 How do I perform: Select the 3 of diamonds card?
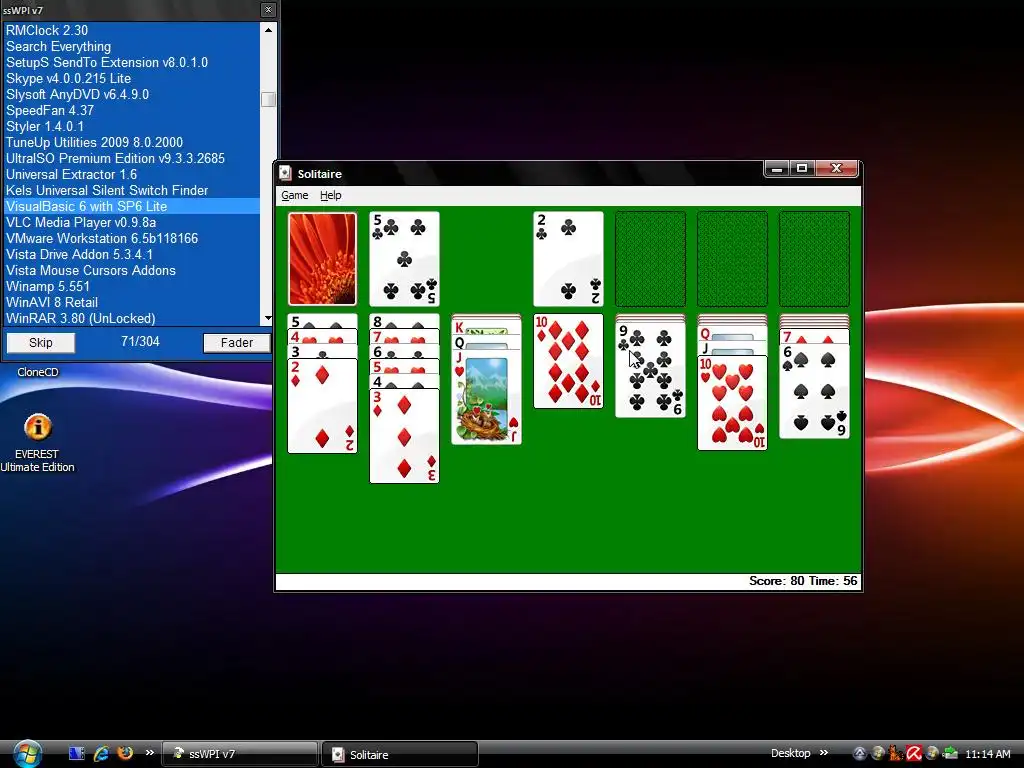404,436
